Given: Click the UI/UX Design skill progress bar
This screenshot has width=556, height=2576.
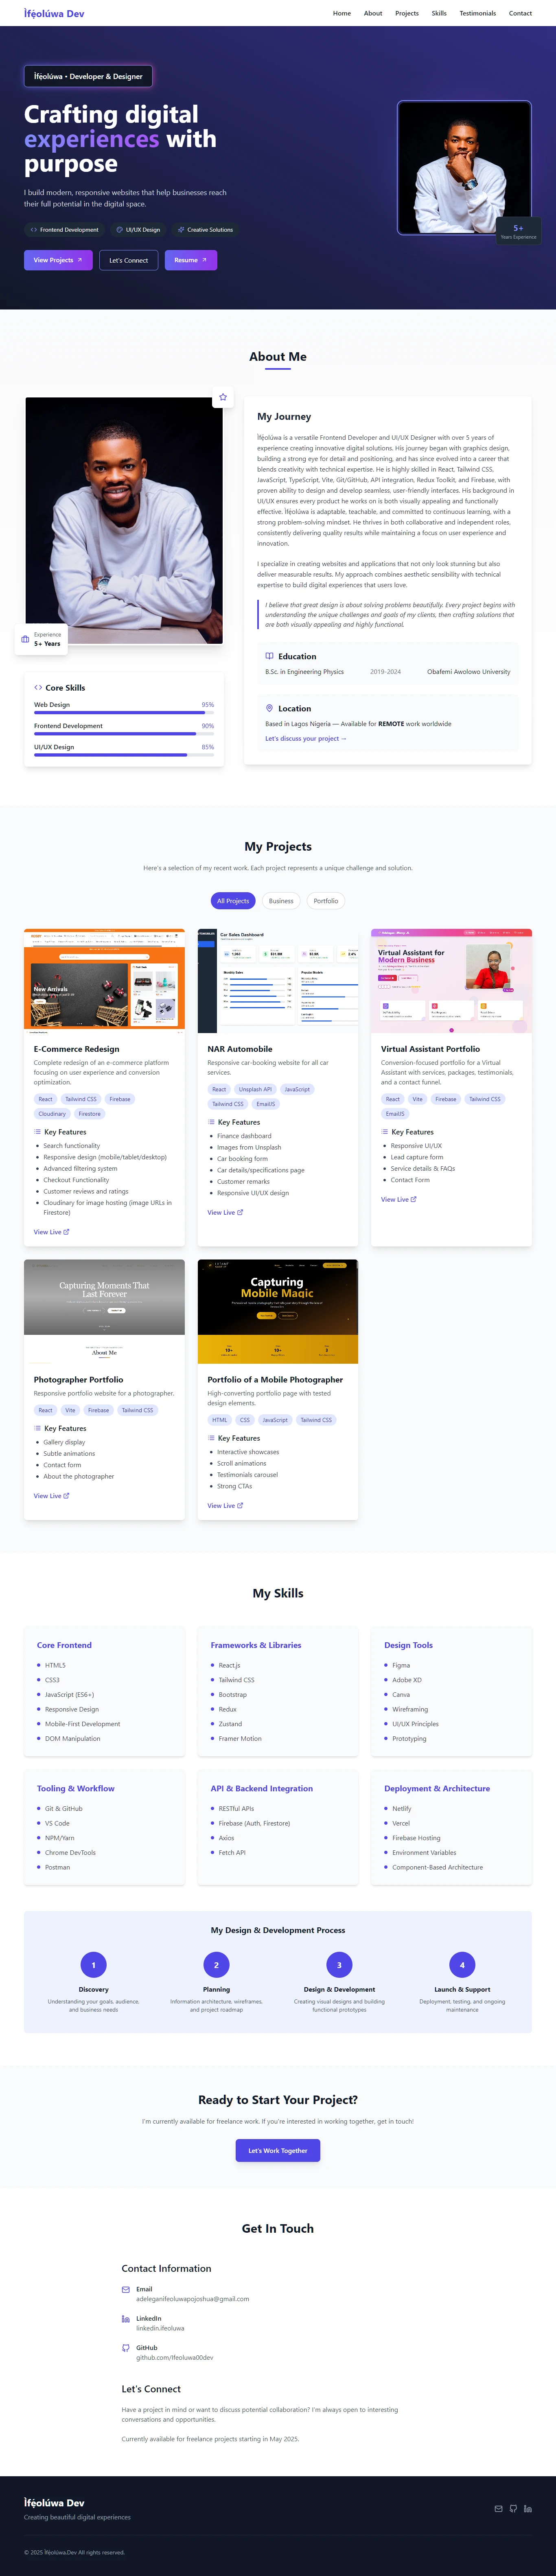Looking at the screenshot, I should [124, 754].
